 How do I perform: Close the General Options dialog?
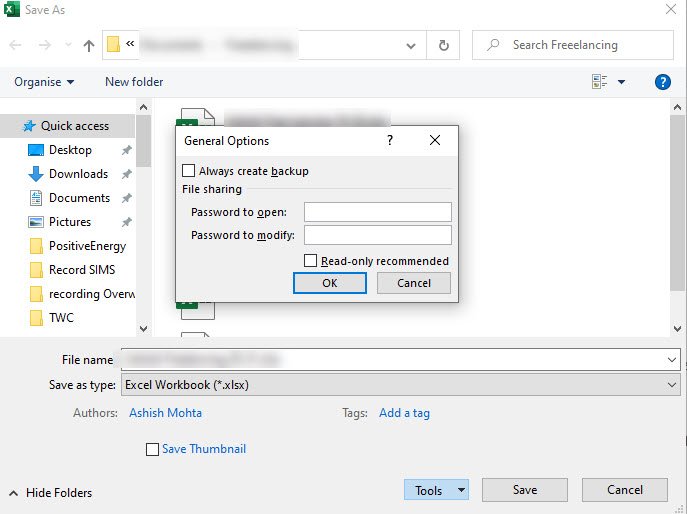[435, 140]
